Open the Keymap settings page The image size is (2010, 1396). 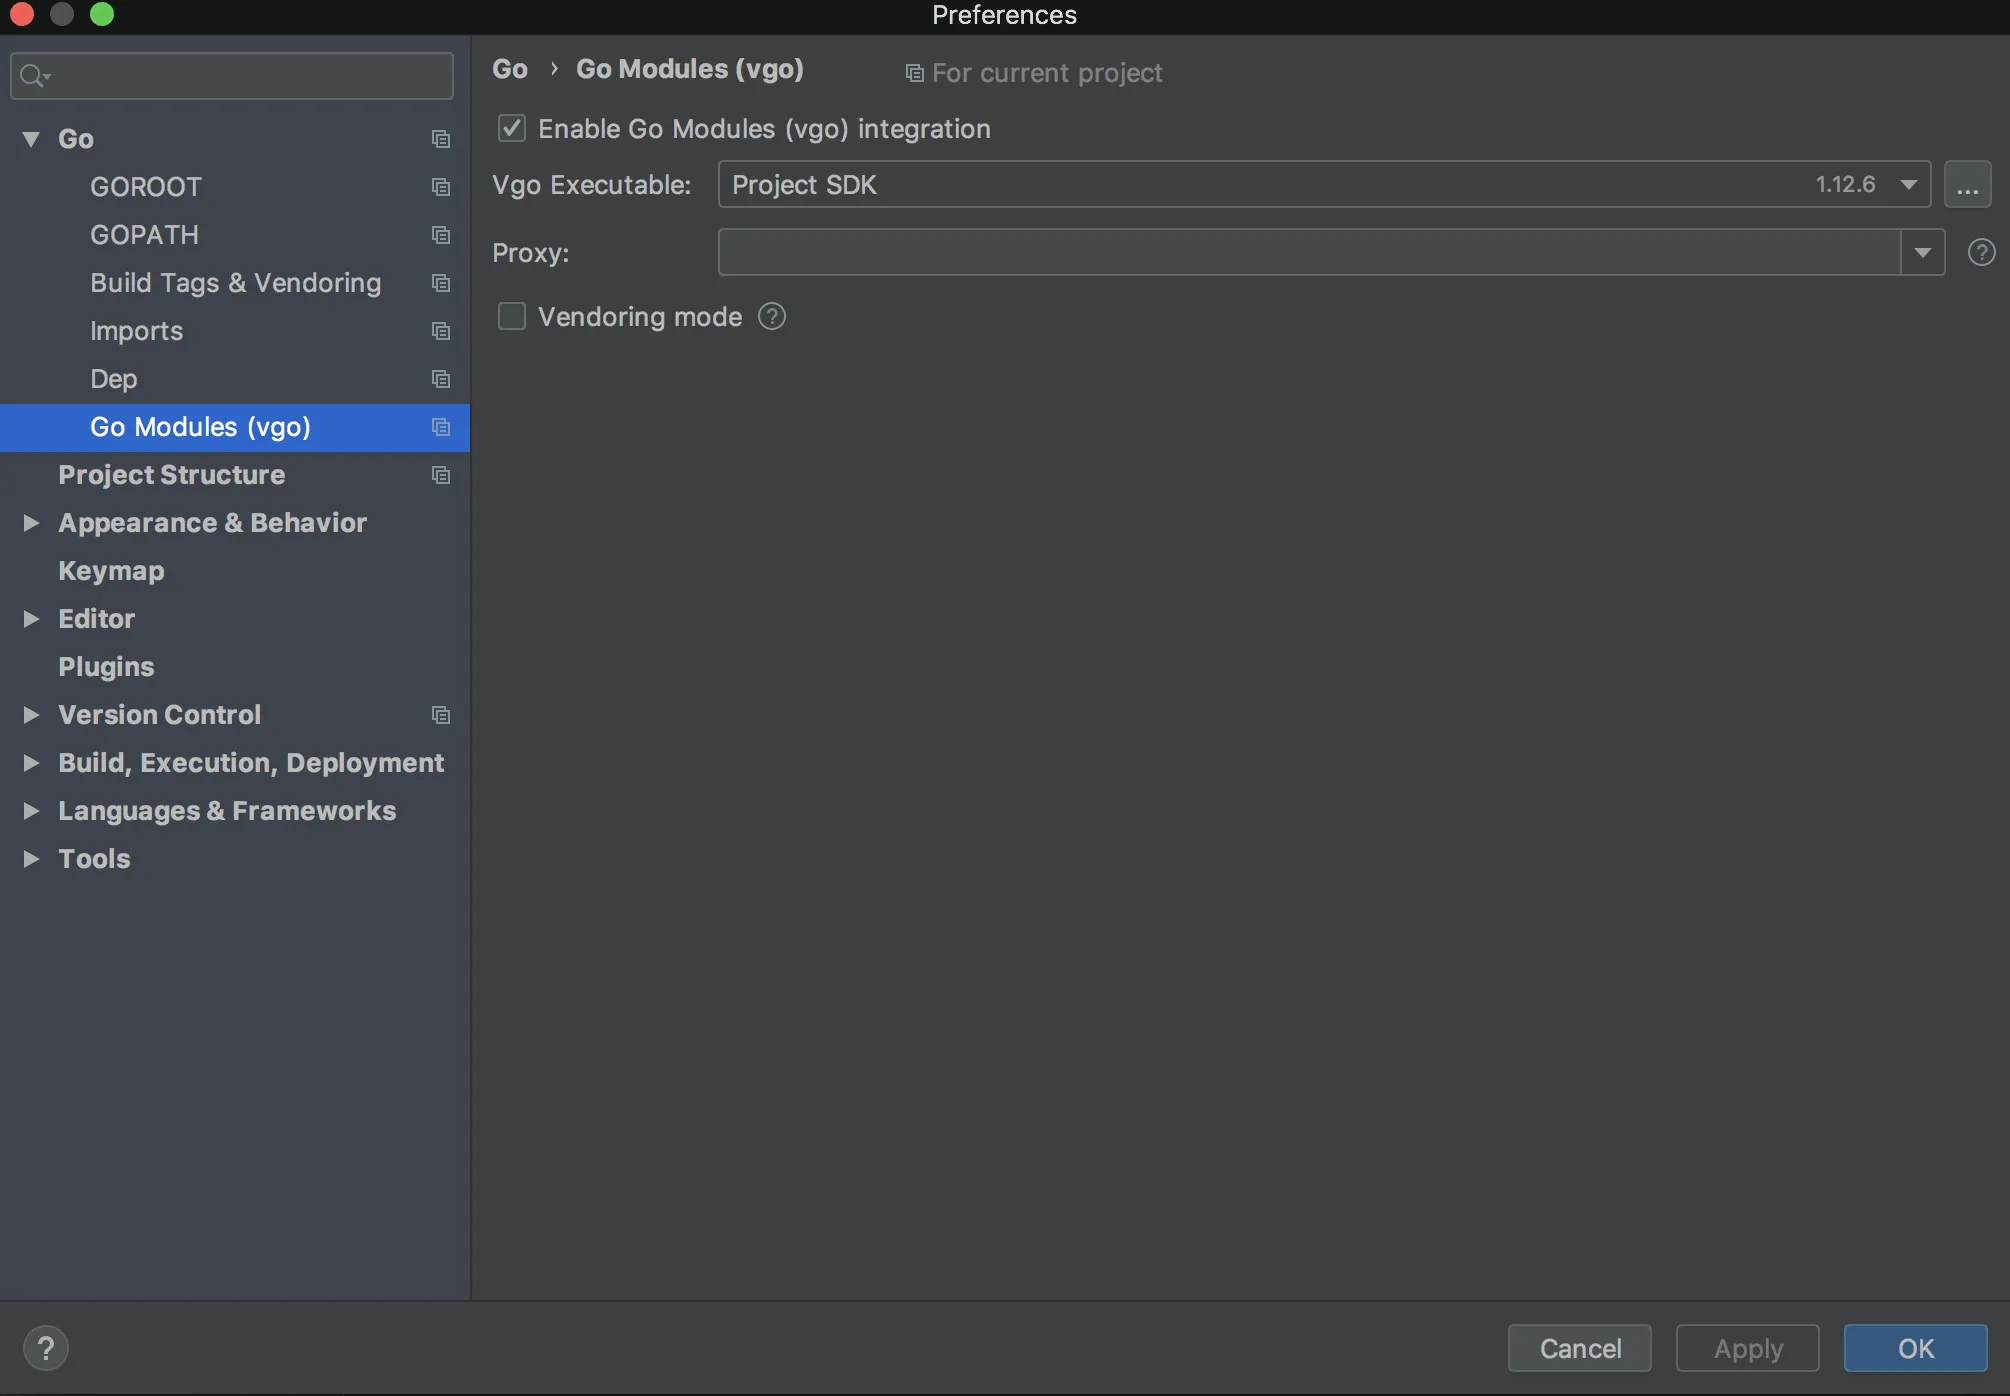click(x=111, y=571)
